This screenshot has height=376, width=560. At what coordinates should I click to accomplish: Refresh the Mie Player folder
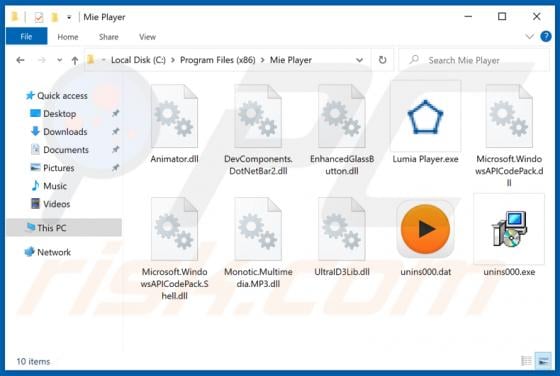[x=382, y=60]
